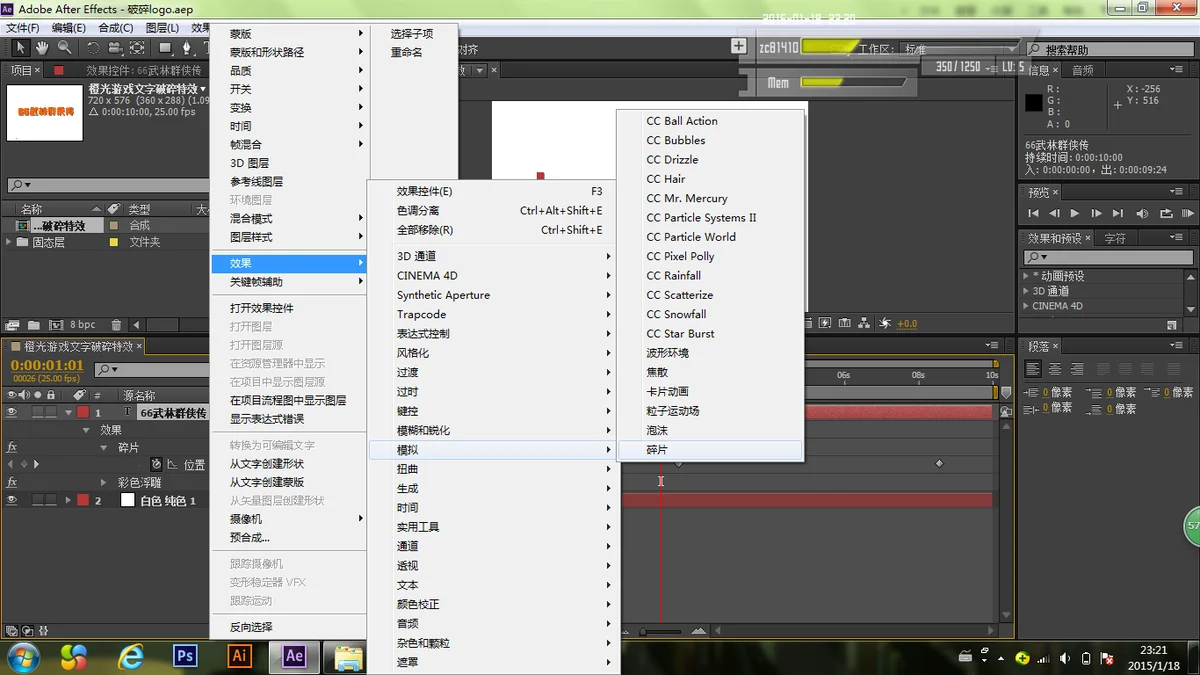Click 8 bpc color depth button
This screenshot has width=1200, height=675.
[x=83, y=325]
